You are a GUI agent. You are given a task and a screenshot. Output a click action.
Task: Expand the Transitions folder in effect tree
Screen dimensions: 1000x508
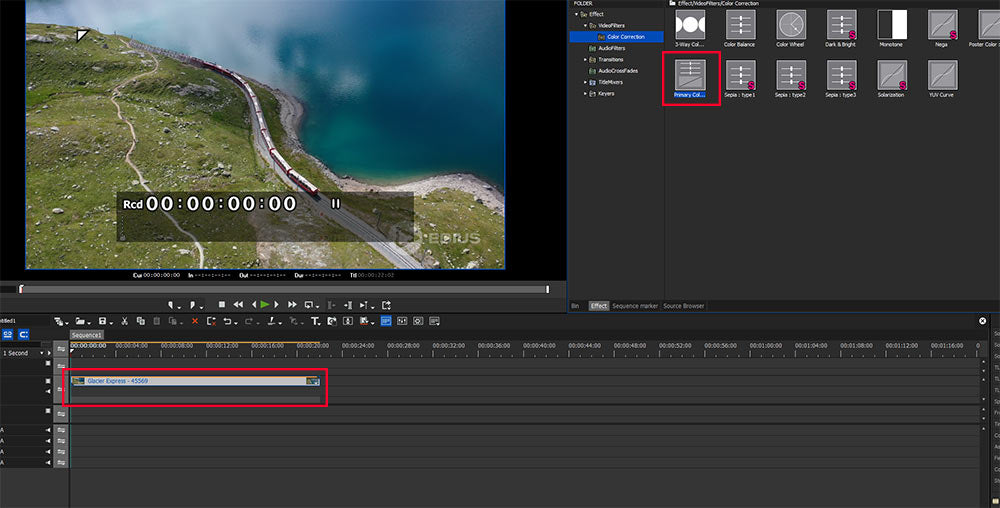586,59
